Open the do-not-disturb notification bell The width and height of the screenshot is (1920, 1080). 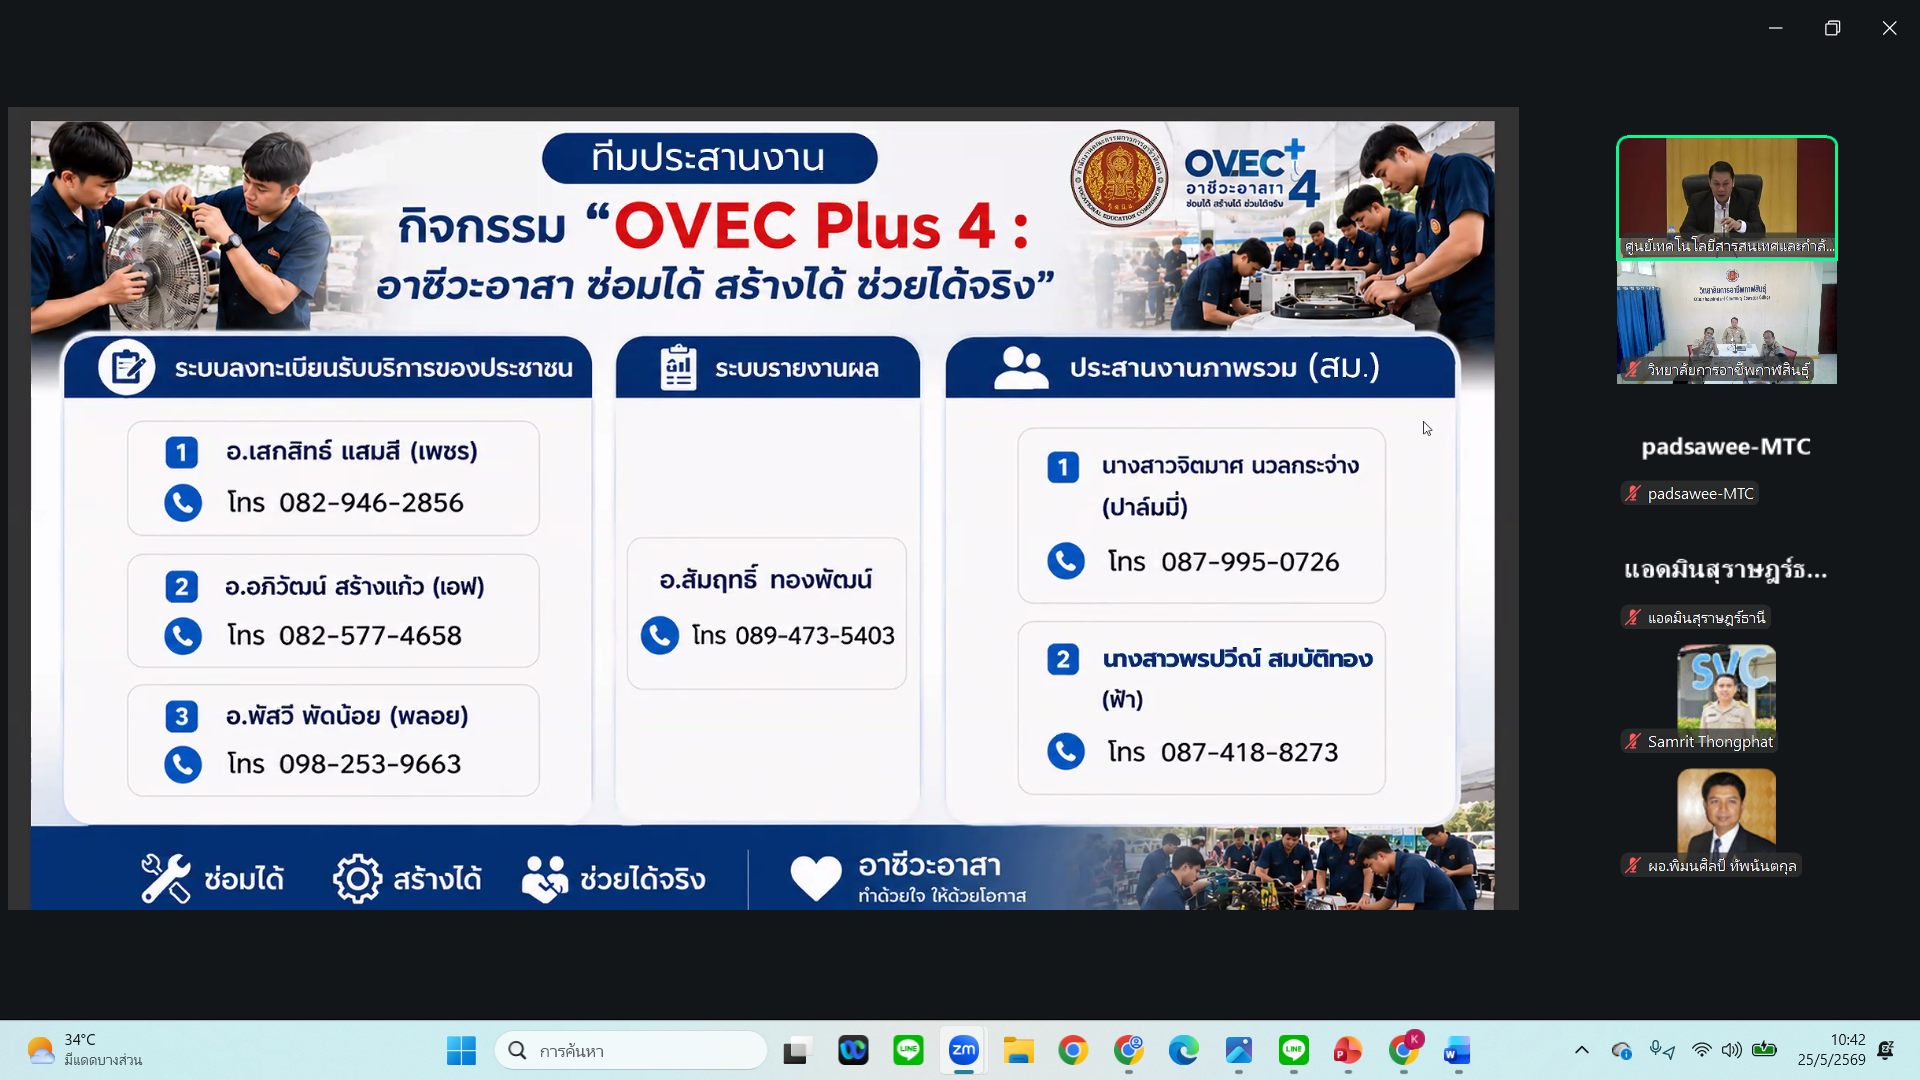(1886, 1050)
